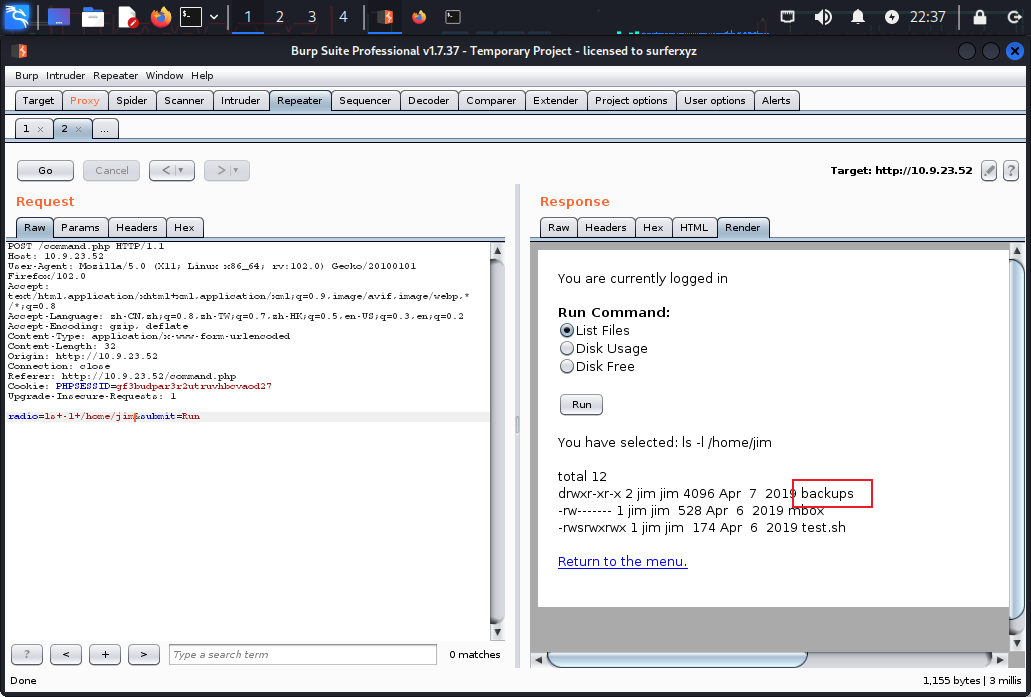Open the Alerts tab
Viewport: 1031px width, 697px height.
(x=776, y=101)
